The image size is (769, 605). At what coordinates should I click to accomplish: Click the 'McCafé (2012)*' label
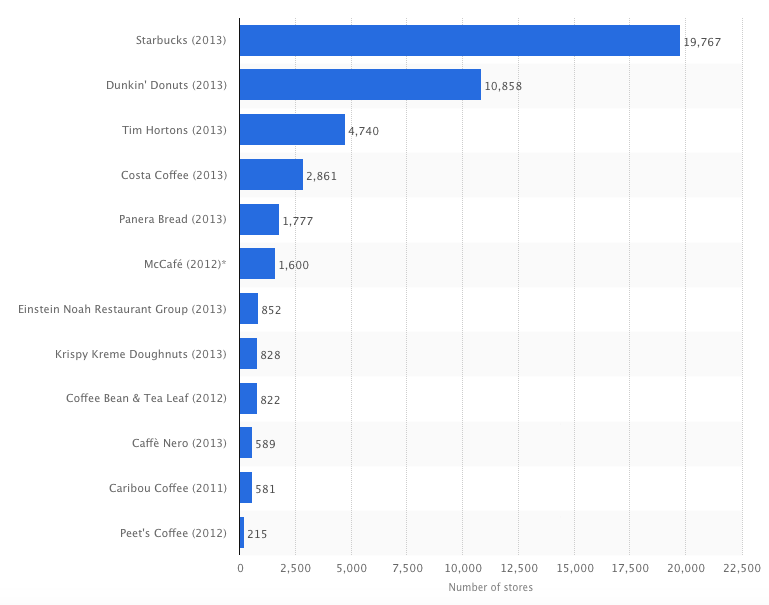tap(185, 264)
